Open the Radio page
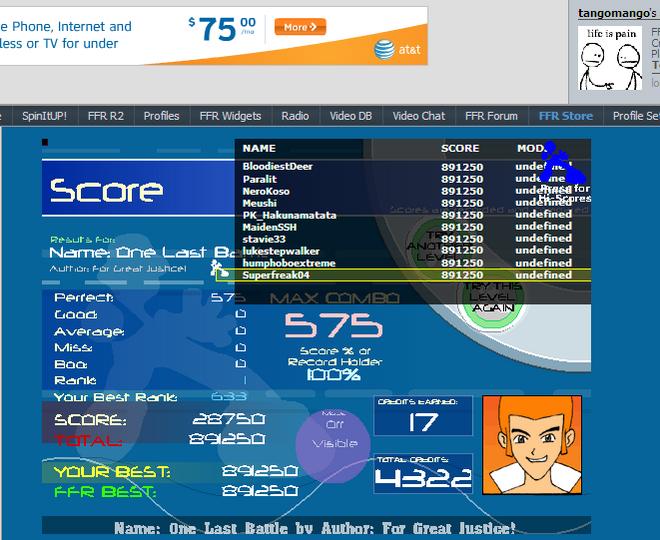660x540 pixels. tap(295, 116)
